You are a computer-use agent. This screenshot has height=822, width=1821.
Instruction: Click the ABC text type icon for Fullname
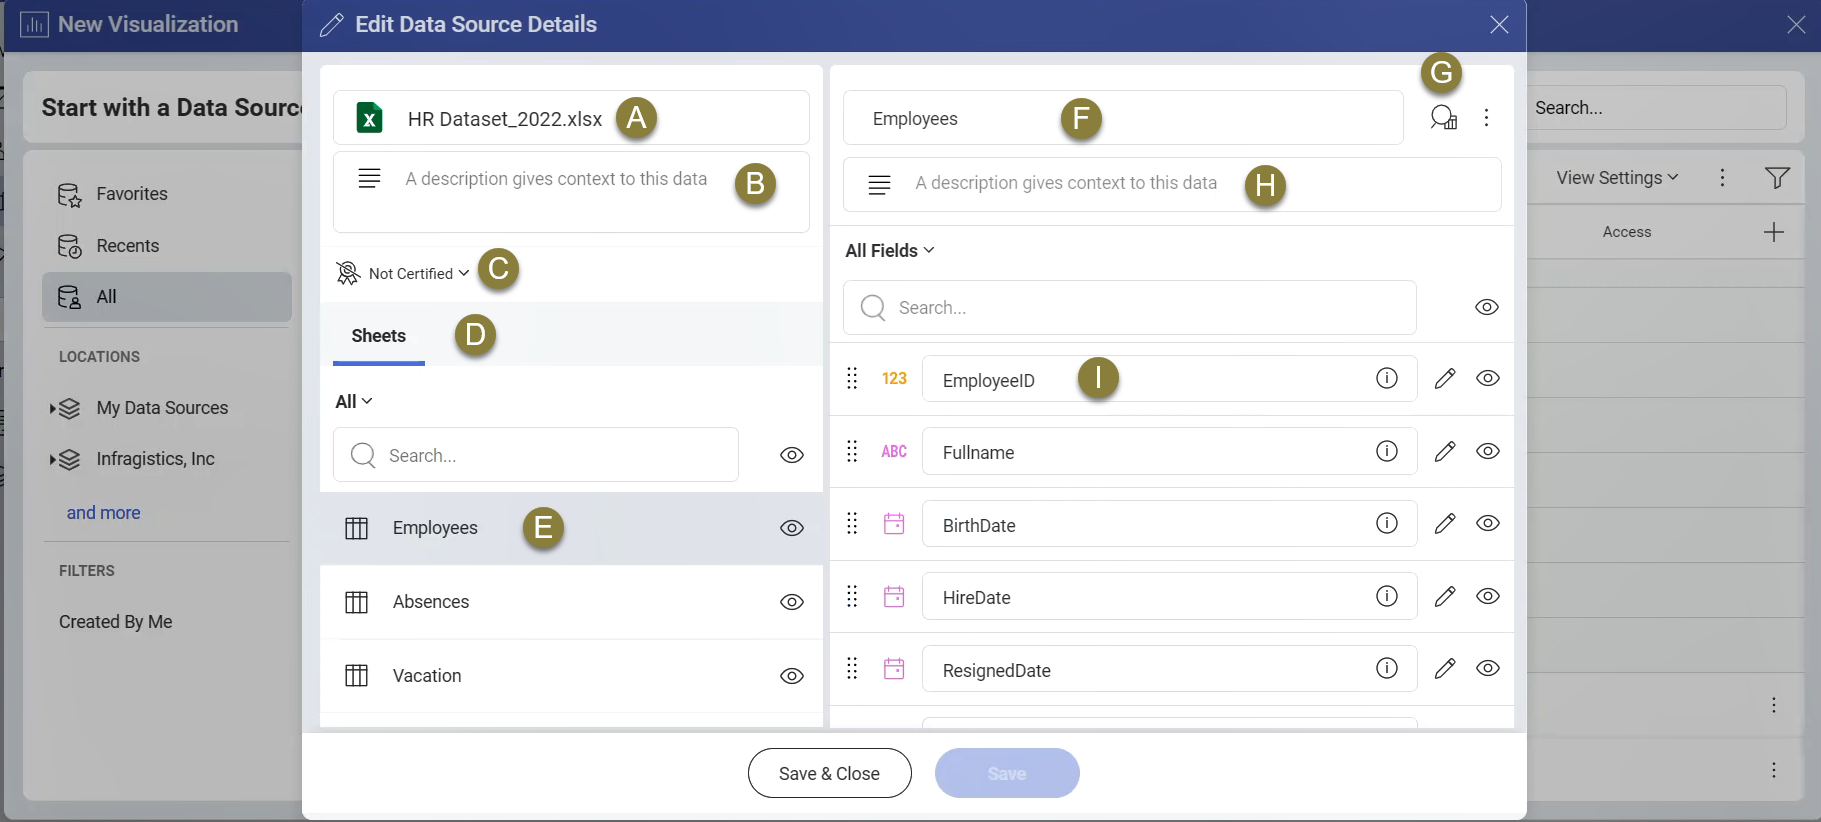894,452
